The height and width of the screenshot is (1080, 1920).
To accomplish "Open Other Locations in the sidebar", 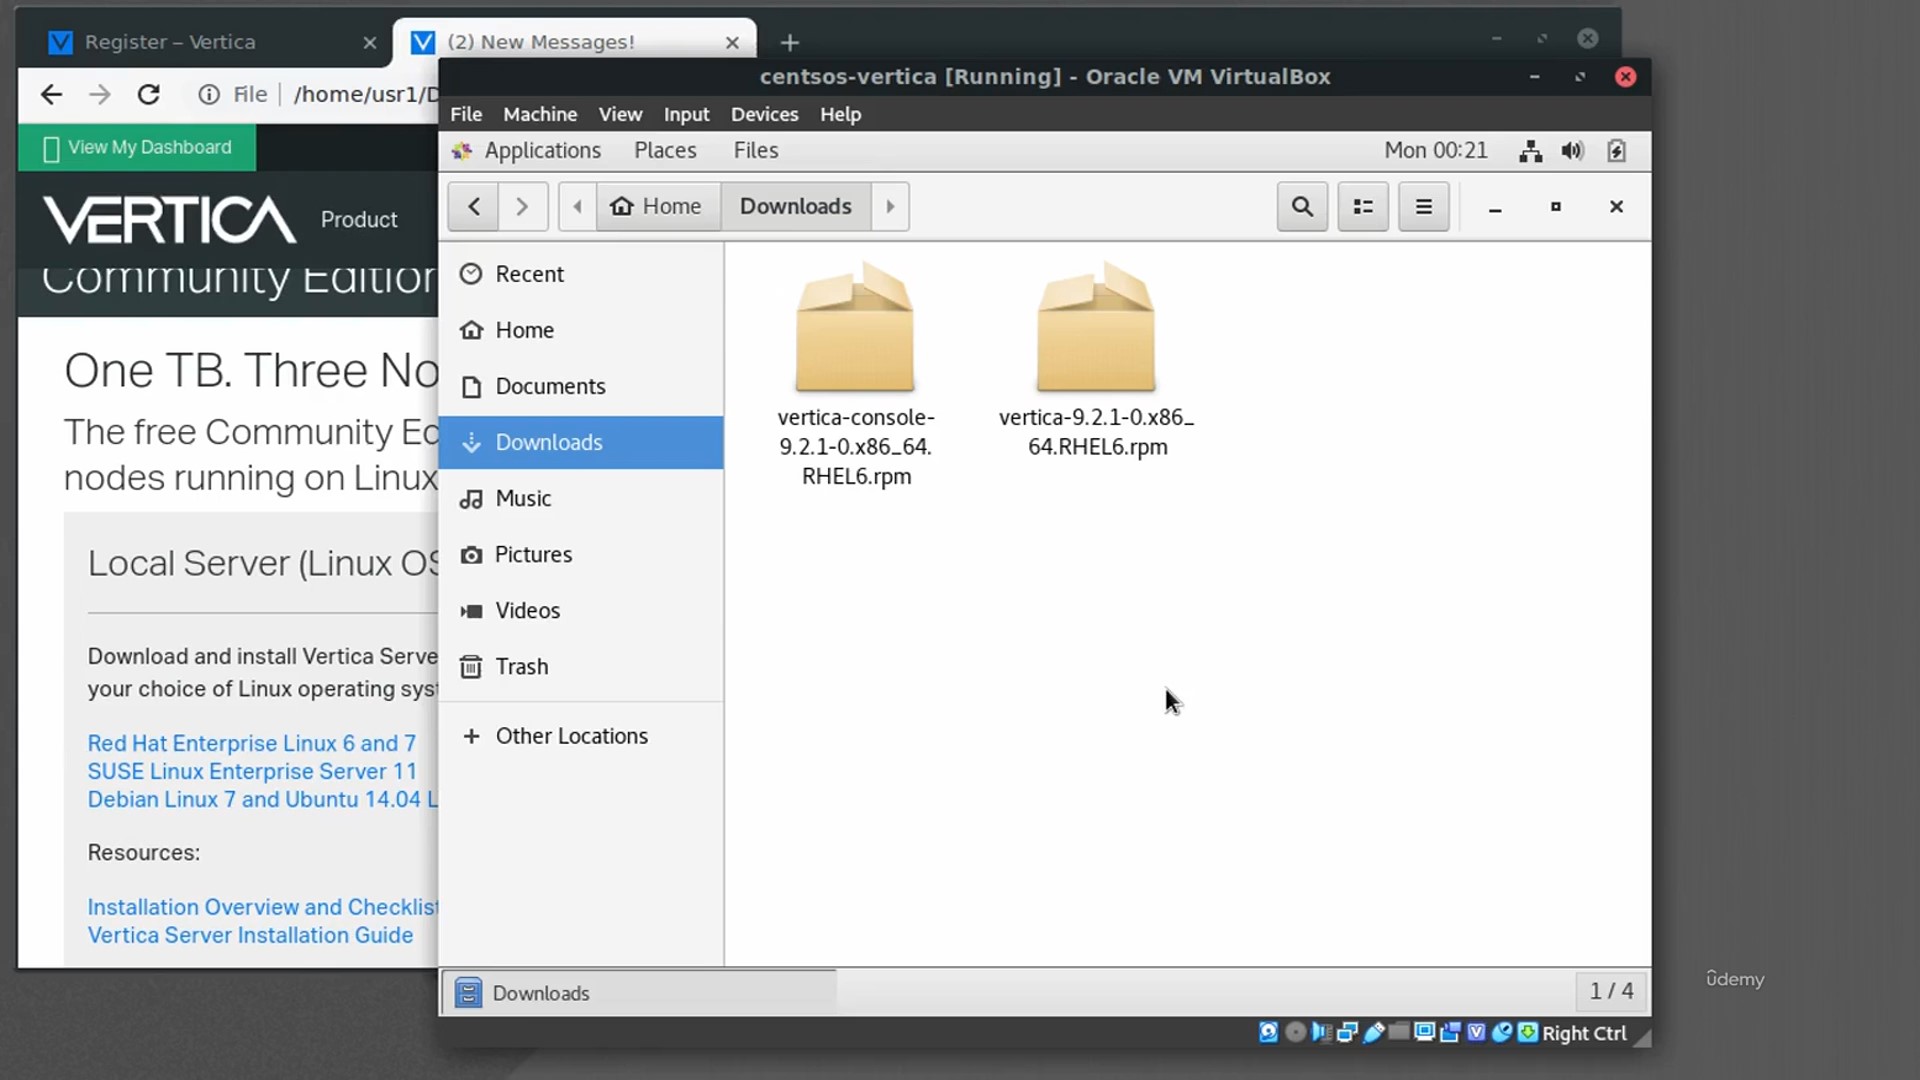I will 580,736.
